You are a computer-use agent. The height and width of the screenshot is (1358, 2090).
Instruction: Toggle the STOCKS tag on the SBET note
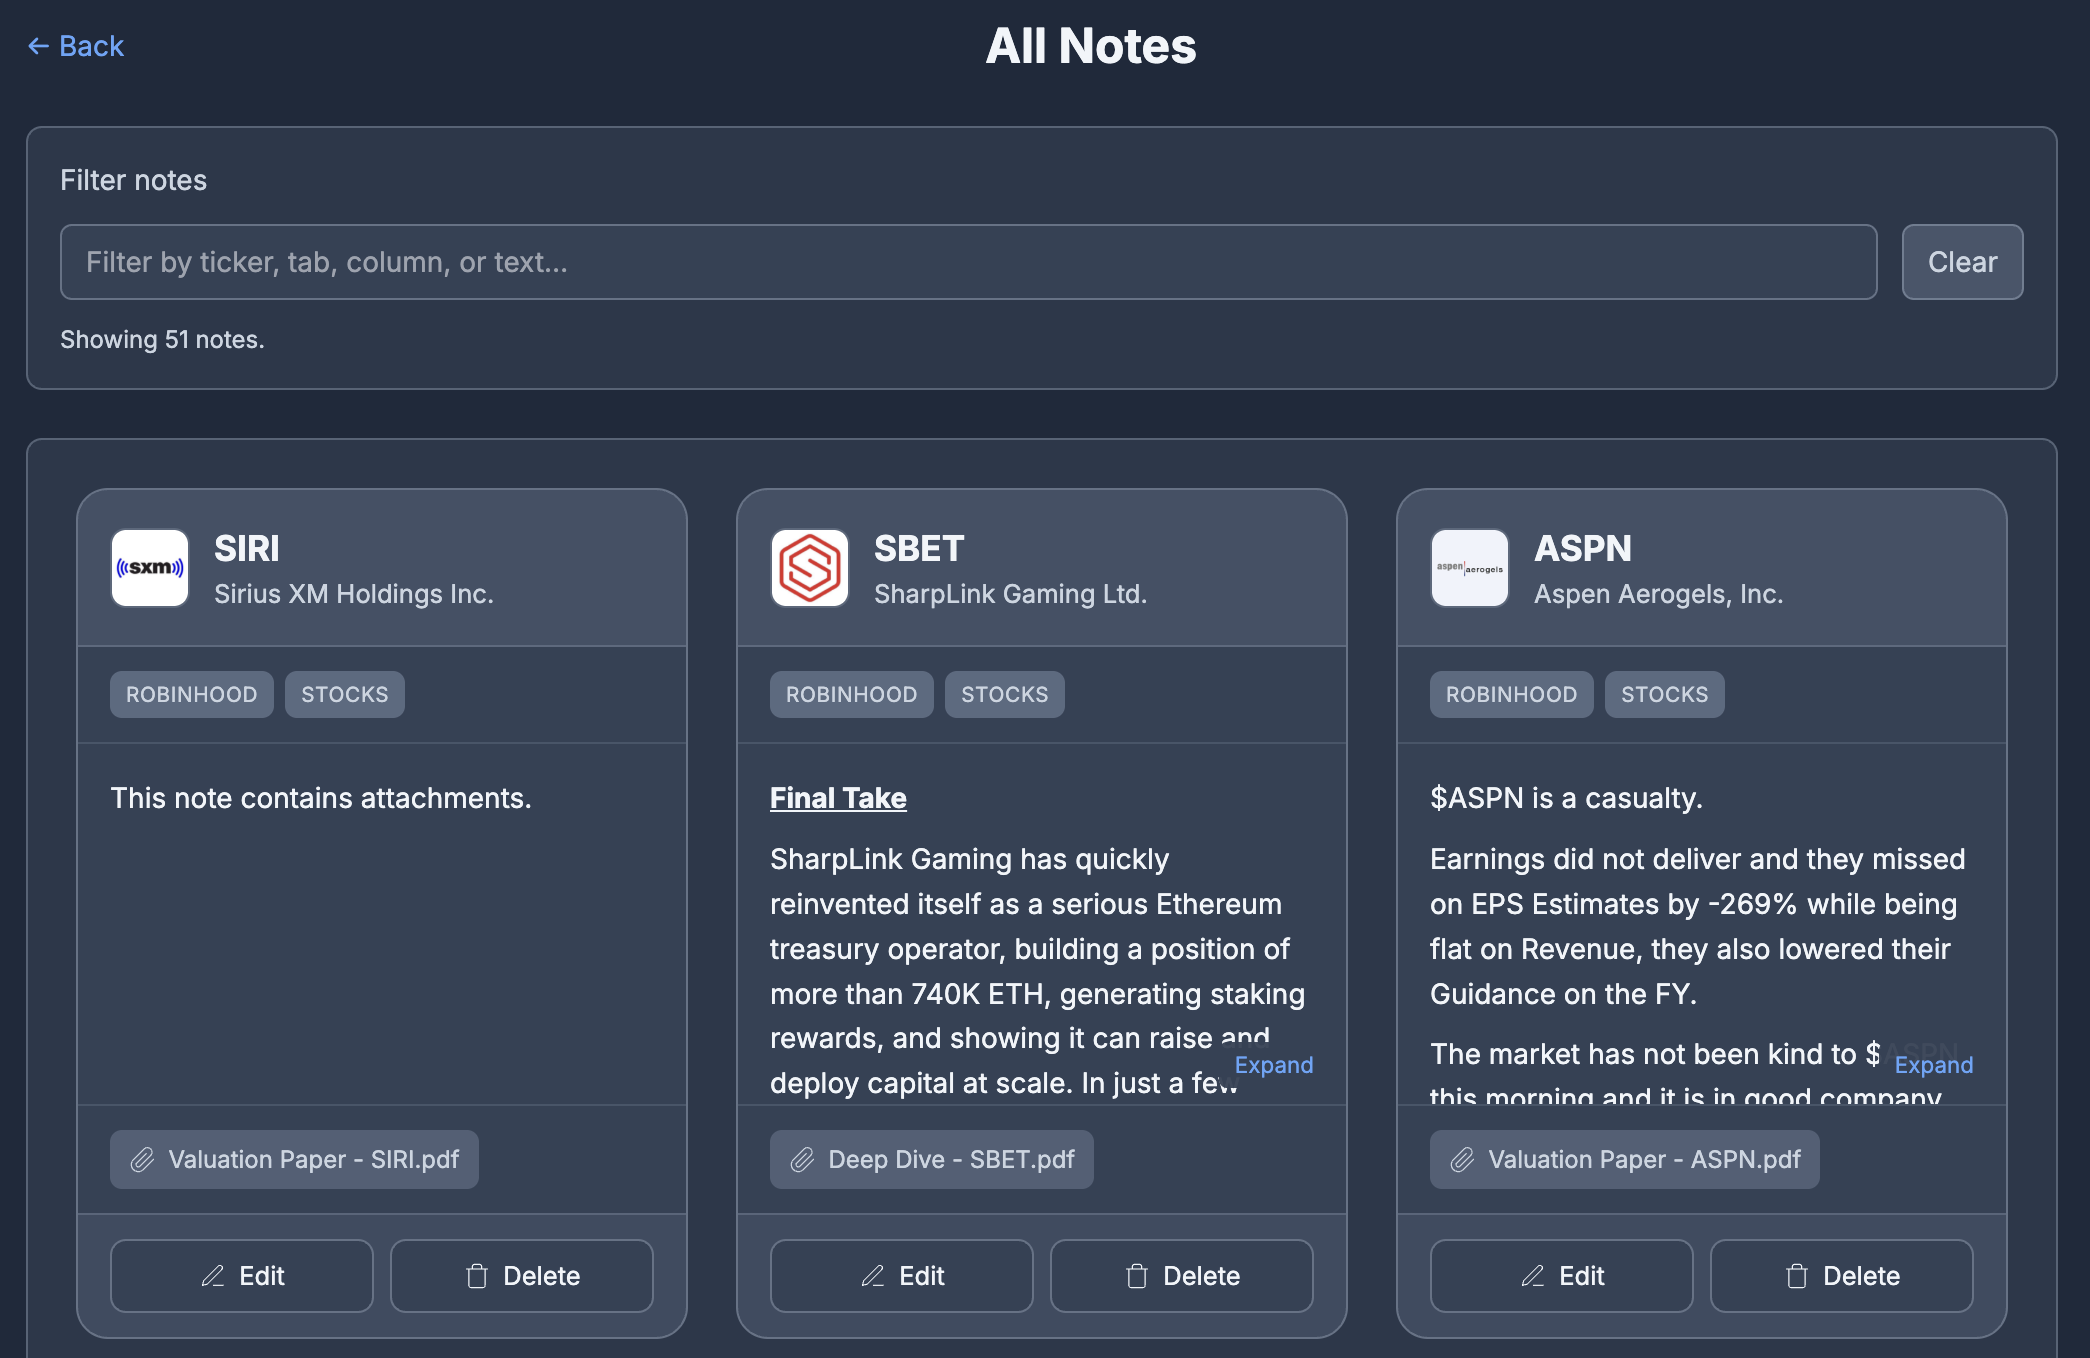pos(1004,694)
